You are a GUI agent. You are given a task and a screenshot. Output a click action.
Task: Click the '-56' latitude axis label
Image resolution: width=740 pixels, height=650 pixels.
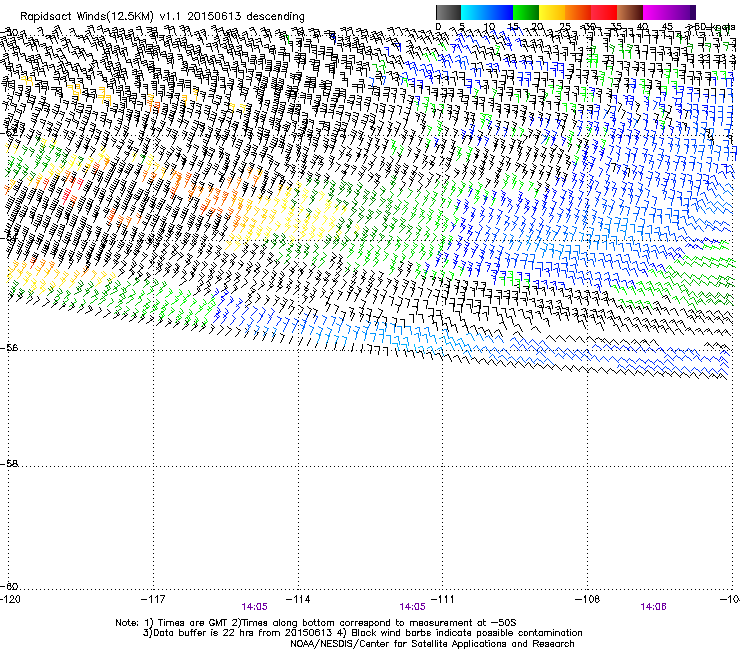pos(9,348)
